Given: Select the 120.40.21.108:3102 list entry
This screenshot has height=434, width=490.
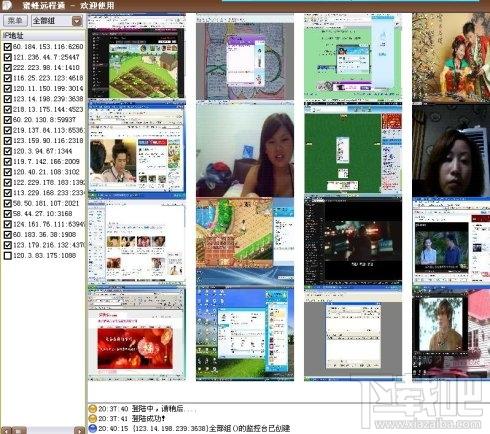Looking at the screenshot, I should click(46, 172).
